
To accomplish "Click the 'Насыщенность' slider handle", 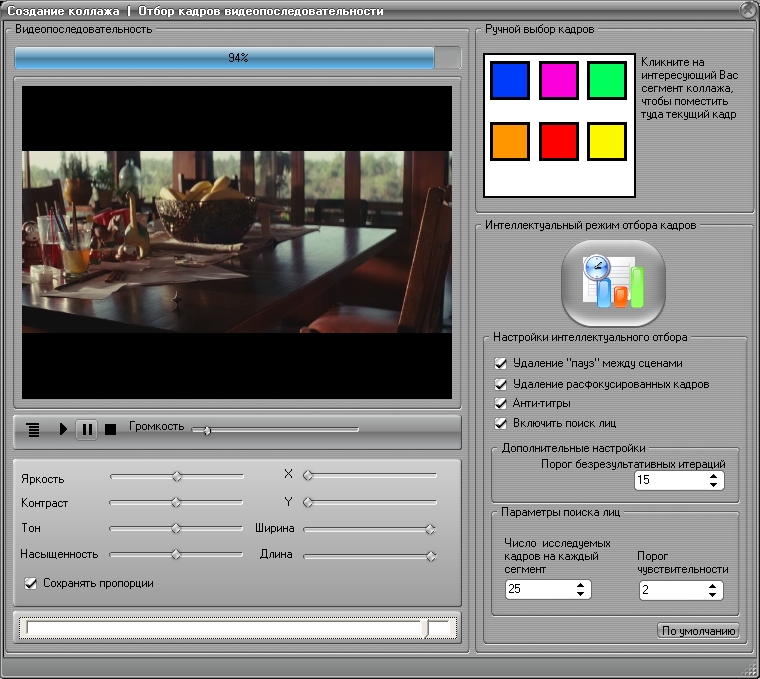I will [176, 554].
